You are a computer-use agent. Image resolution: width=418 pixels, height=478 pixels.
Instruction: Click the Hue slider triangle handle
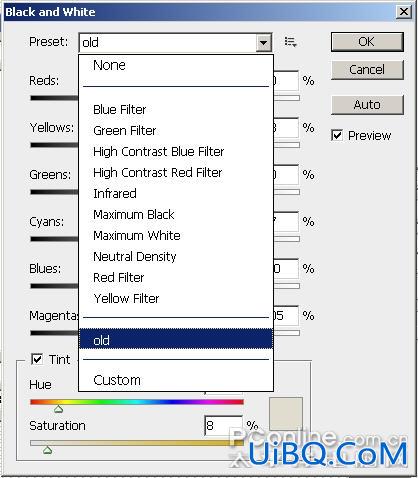pos(59,409)
